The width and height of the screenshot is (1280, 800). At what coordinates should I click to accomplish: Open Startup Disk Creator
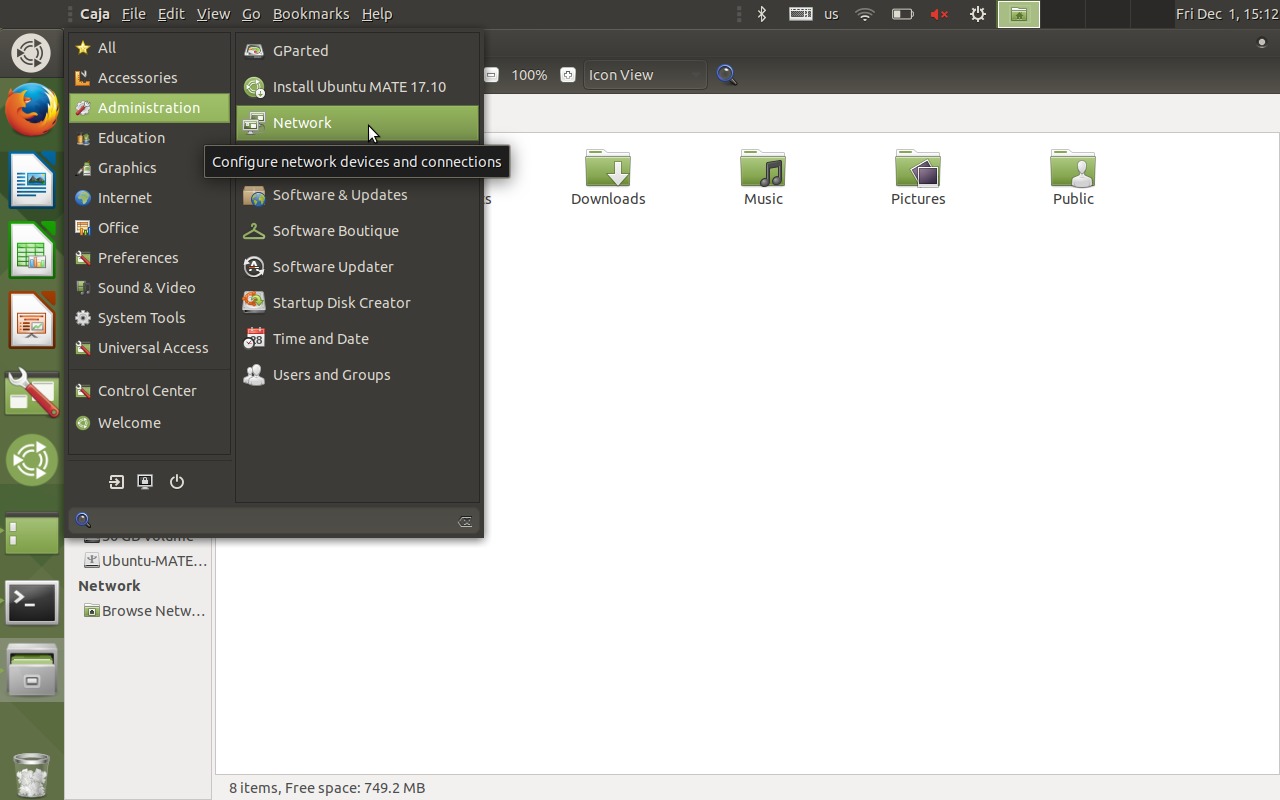click(357, 303)
